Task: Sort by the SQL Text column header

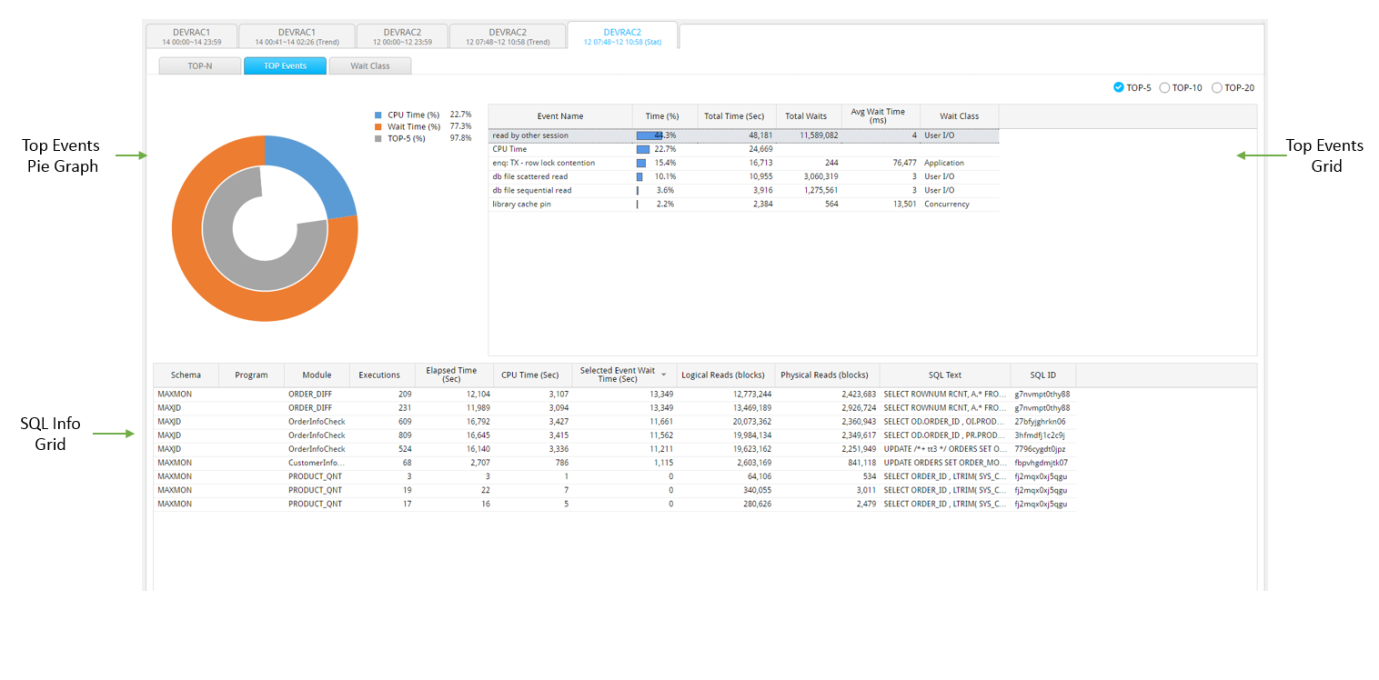Action: point(945,375)
